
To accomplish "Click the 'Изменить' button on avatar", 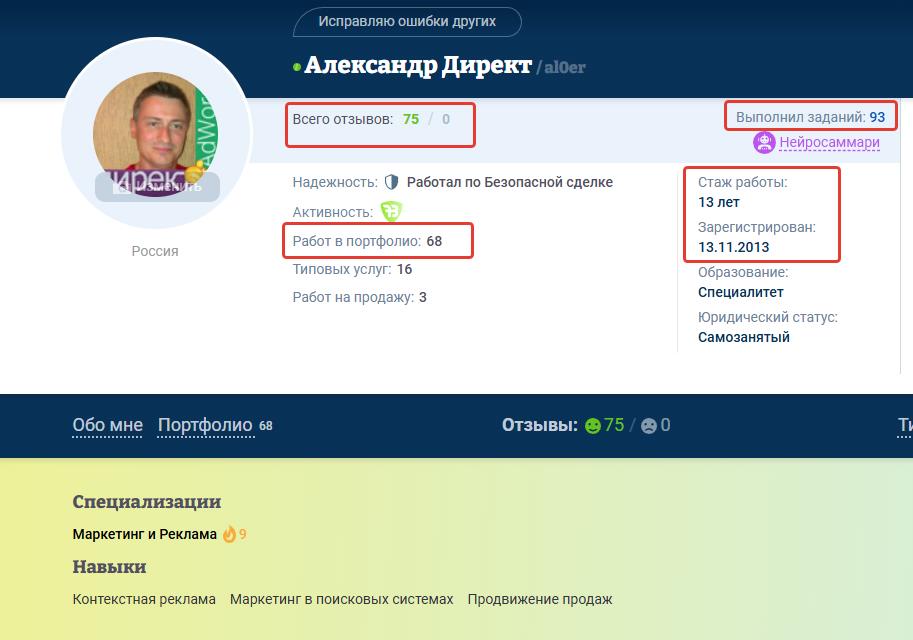I will [157, 187].
